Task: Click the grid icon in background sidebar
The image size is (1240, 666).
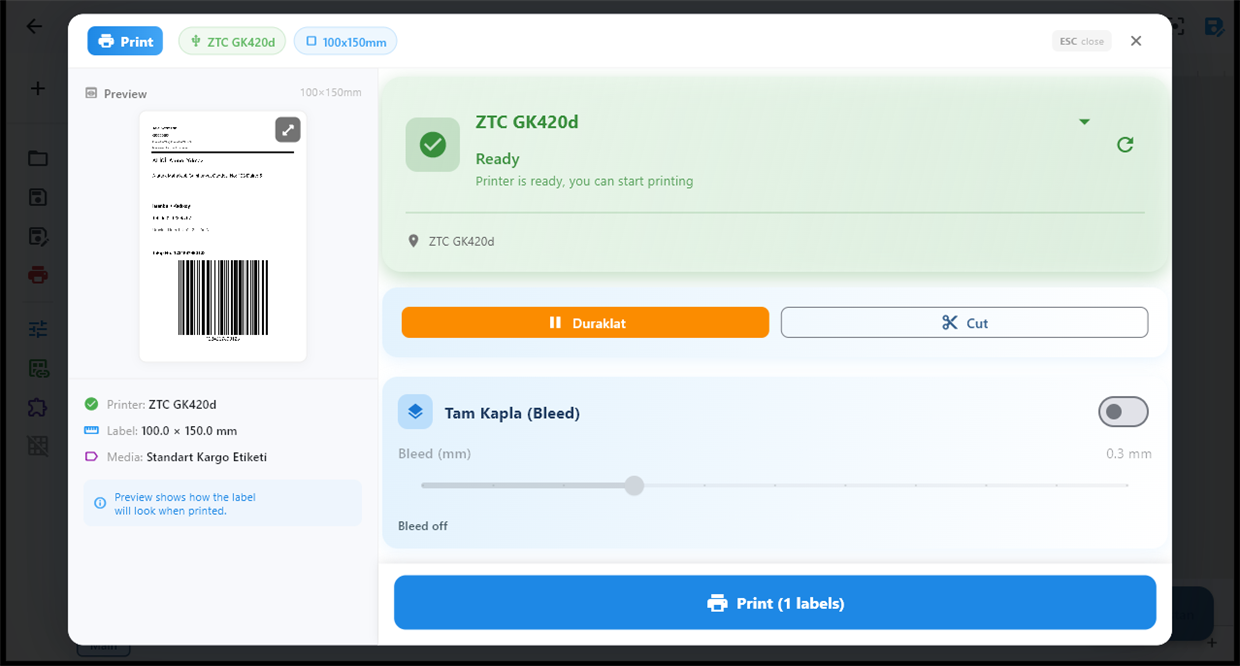Action: click(x=38, y=446)
